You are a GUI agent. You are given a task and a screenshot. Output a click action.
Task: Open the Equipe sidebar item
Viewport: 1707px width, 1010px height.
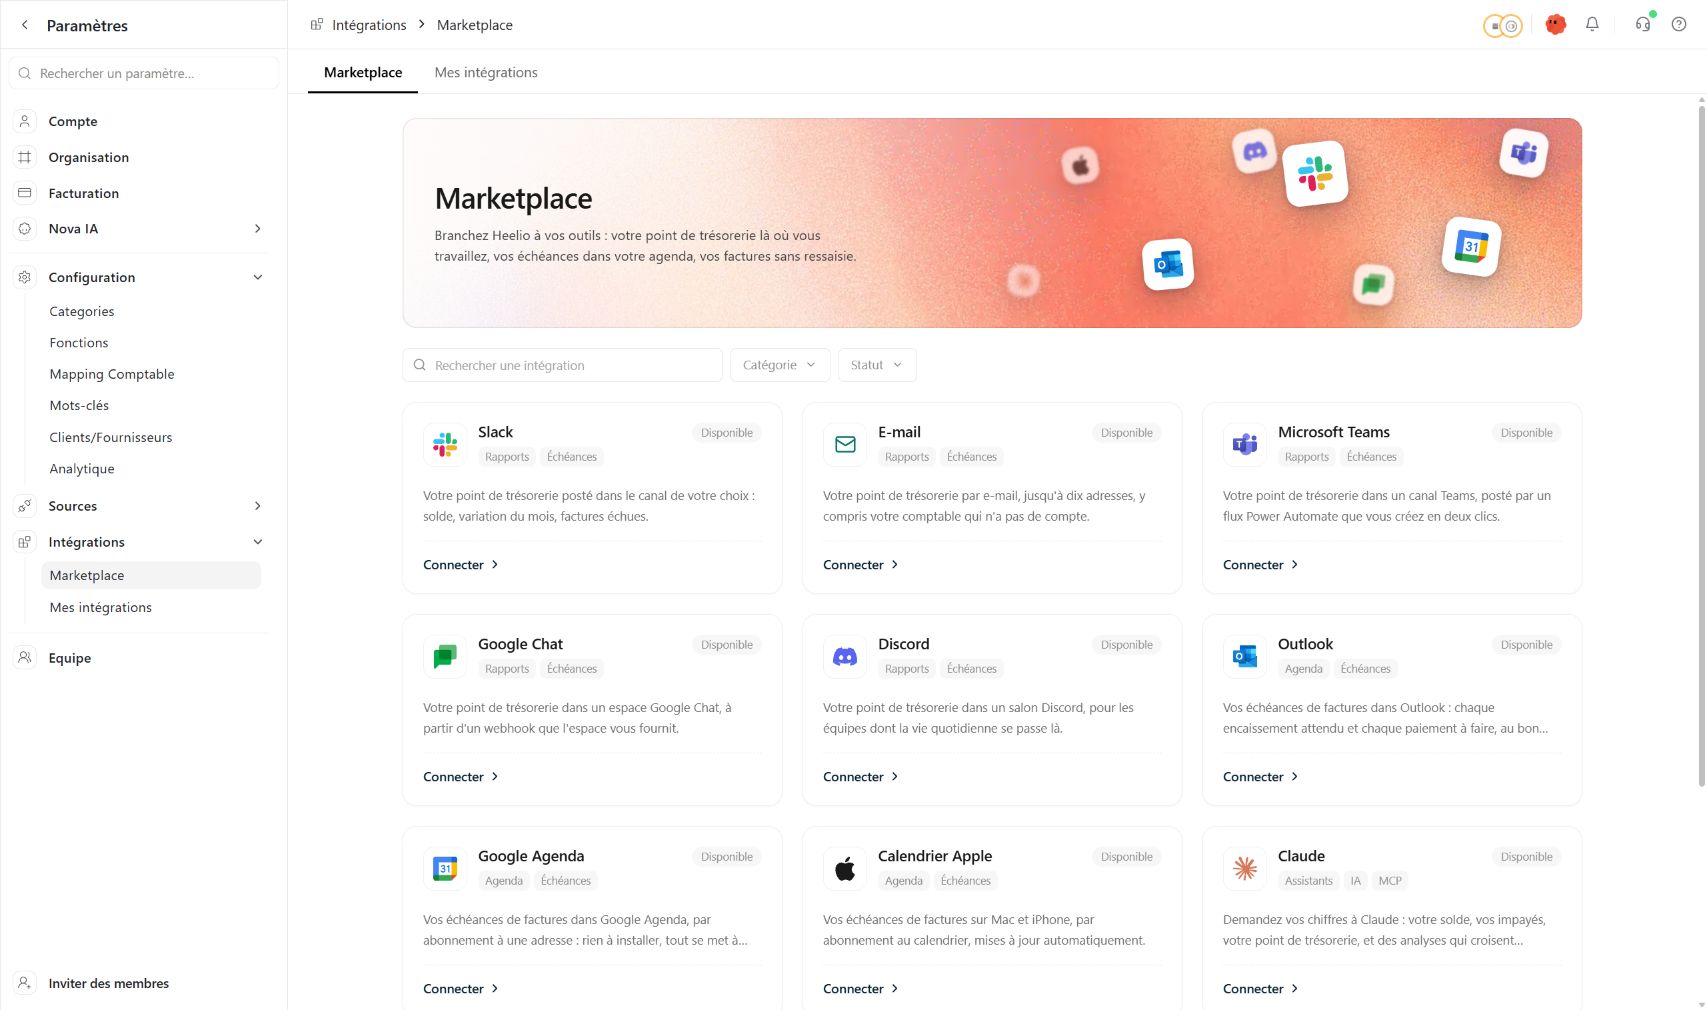point(70,658)
